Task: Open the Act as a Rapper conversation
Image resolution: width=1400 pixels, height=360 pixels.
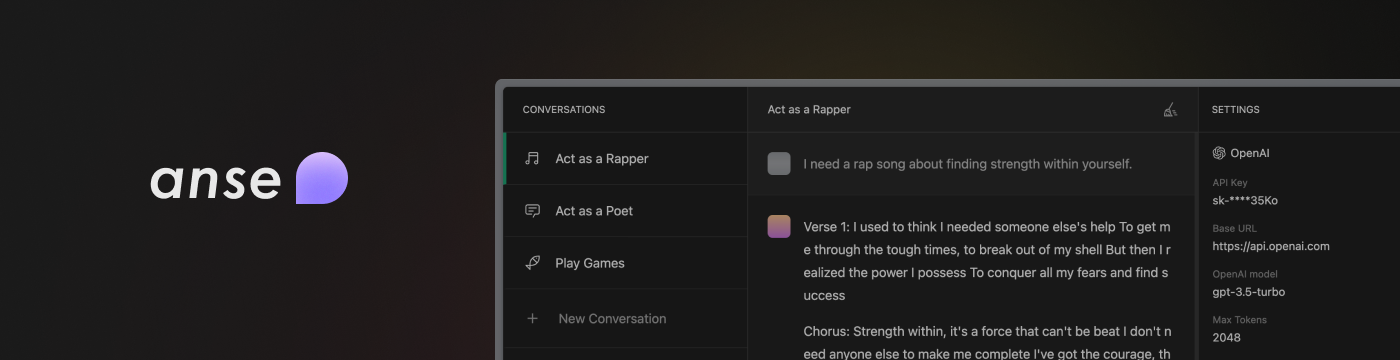Action: pyautogui.click(x=625, y=158)
